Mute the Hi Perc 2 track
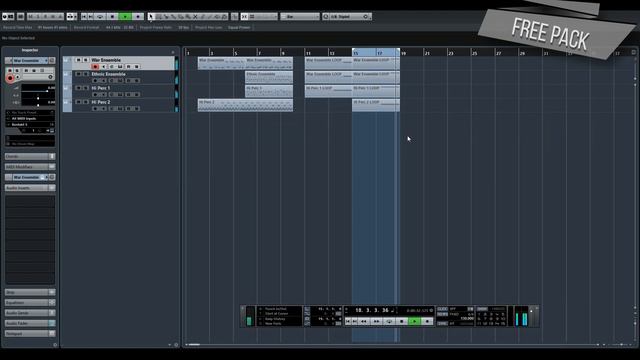The height and width of the screenshot is (360, 640). tap(78, 102)
